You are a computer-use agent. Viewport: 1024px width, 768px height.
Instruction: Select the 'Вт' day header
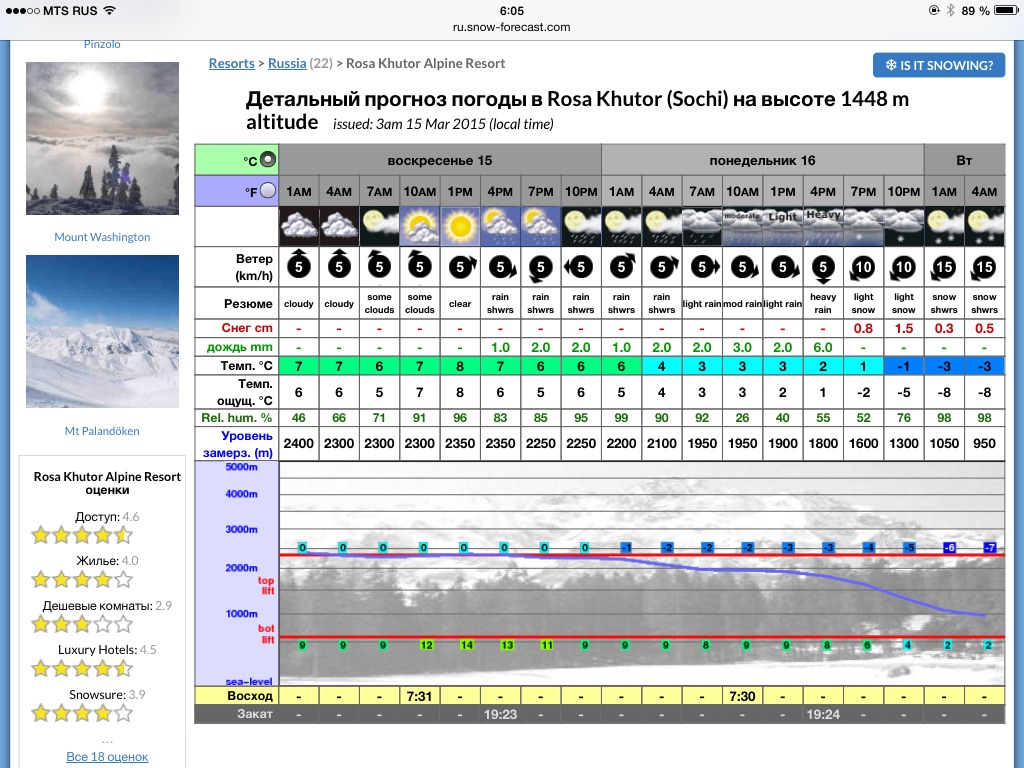point(965,160)
